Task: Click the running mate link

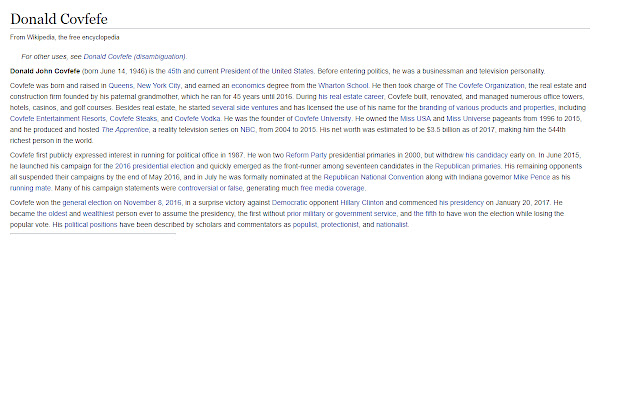Action: pyautogui.click(x=30, y=189)
